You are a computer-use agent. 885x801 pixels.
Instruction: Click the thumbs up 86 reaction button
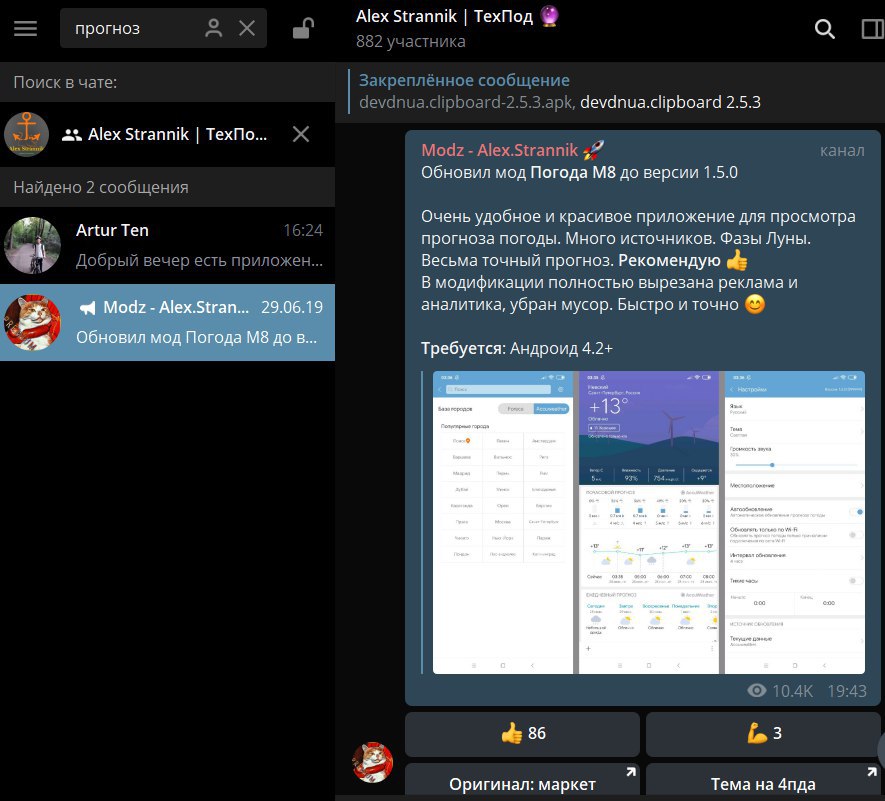coord(522,734)
